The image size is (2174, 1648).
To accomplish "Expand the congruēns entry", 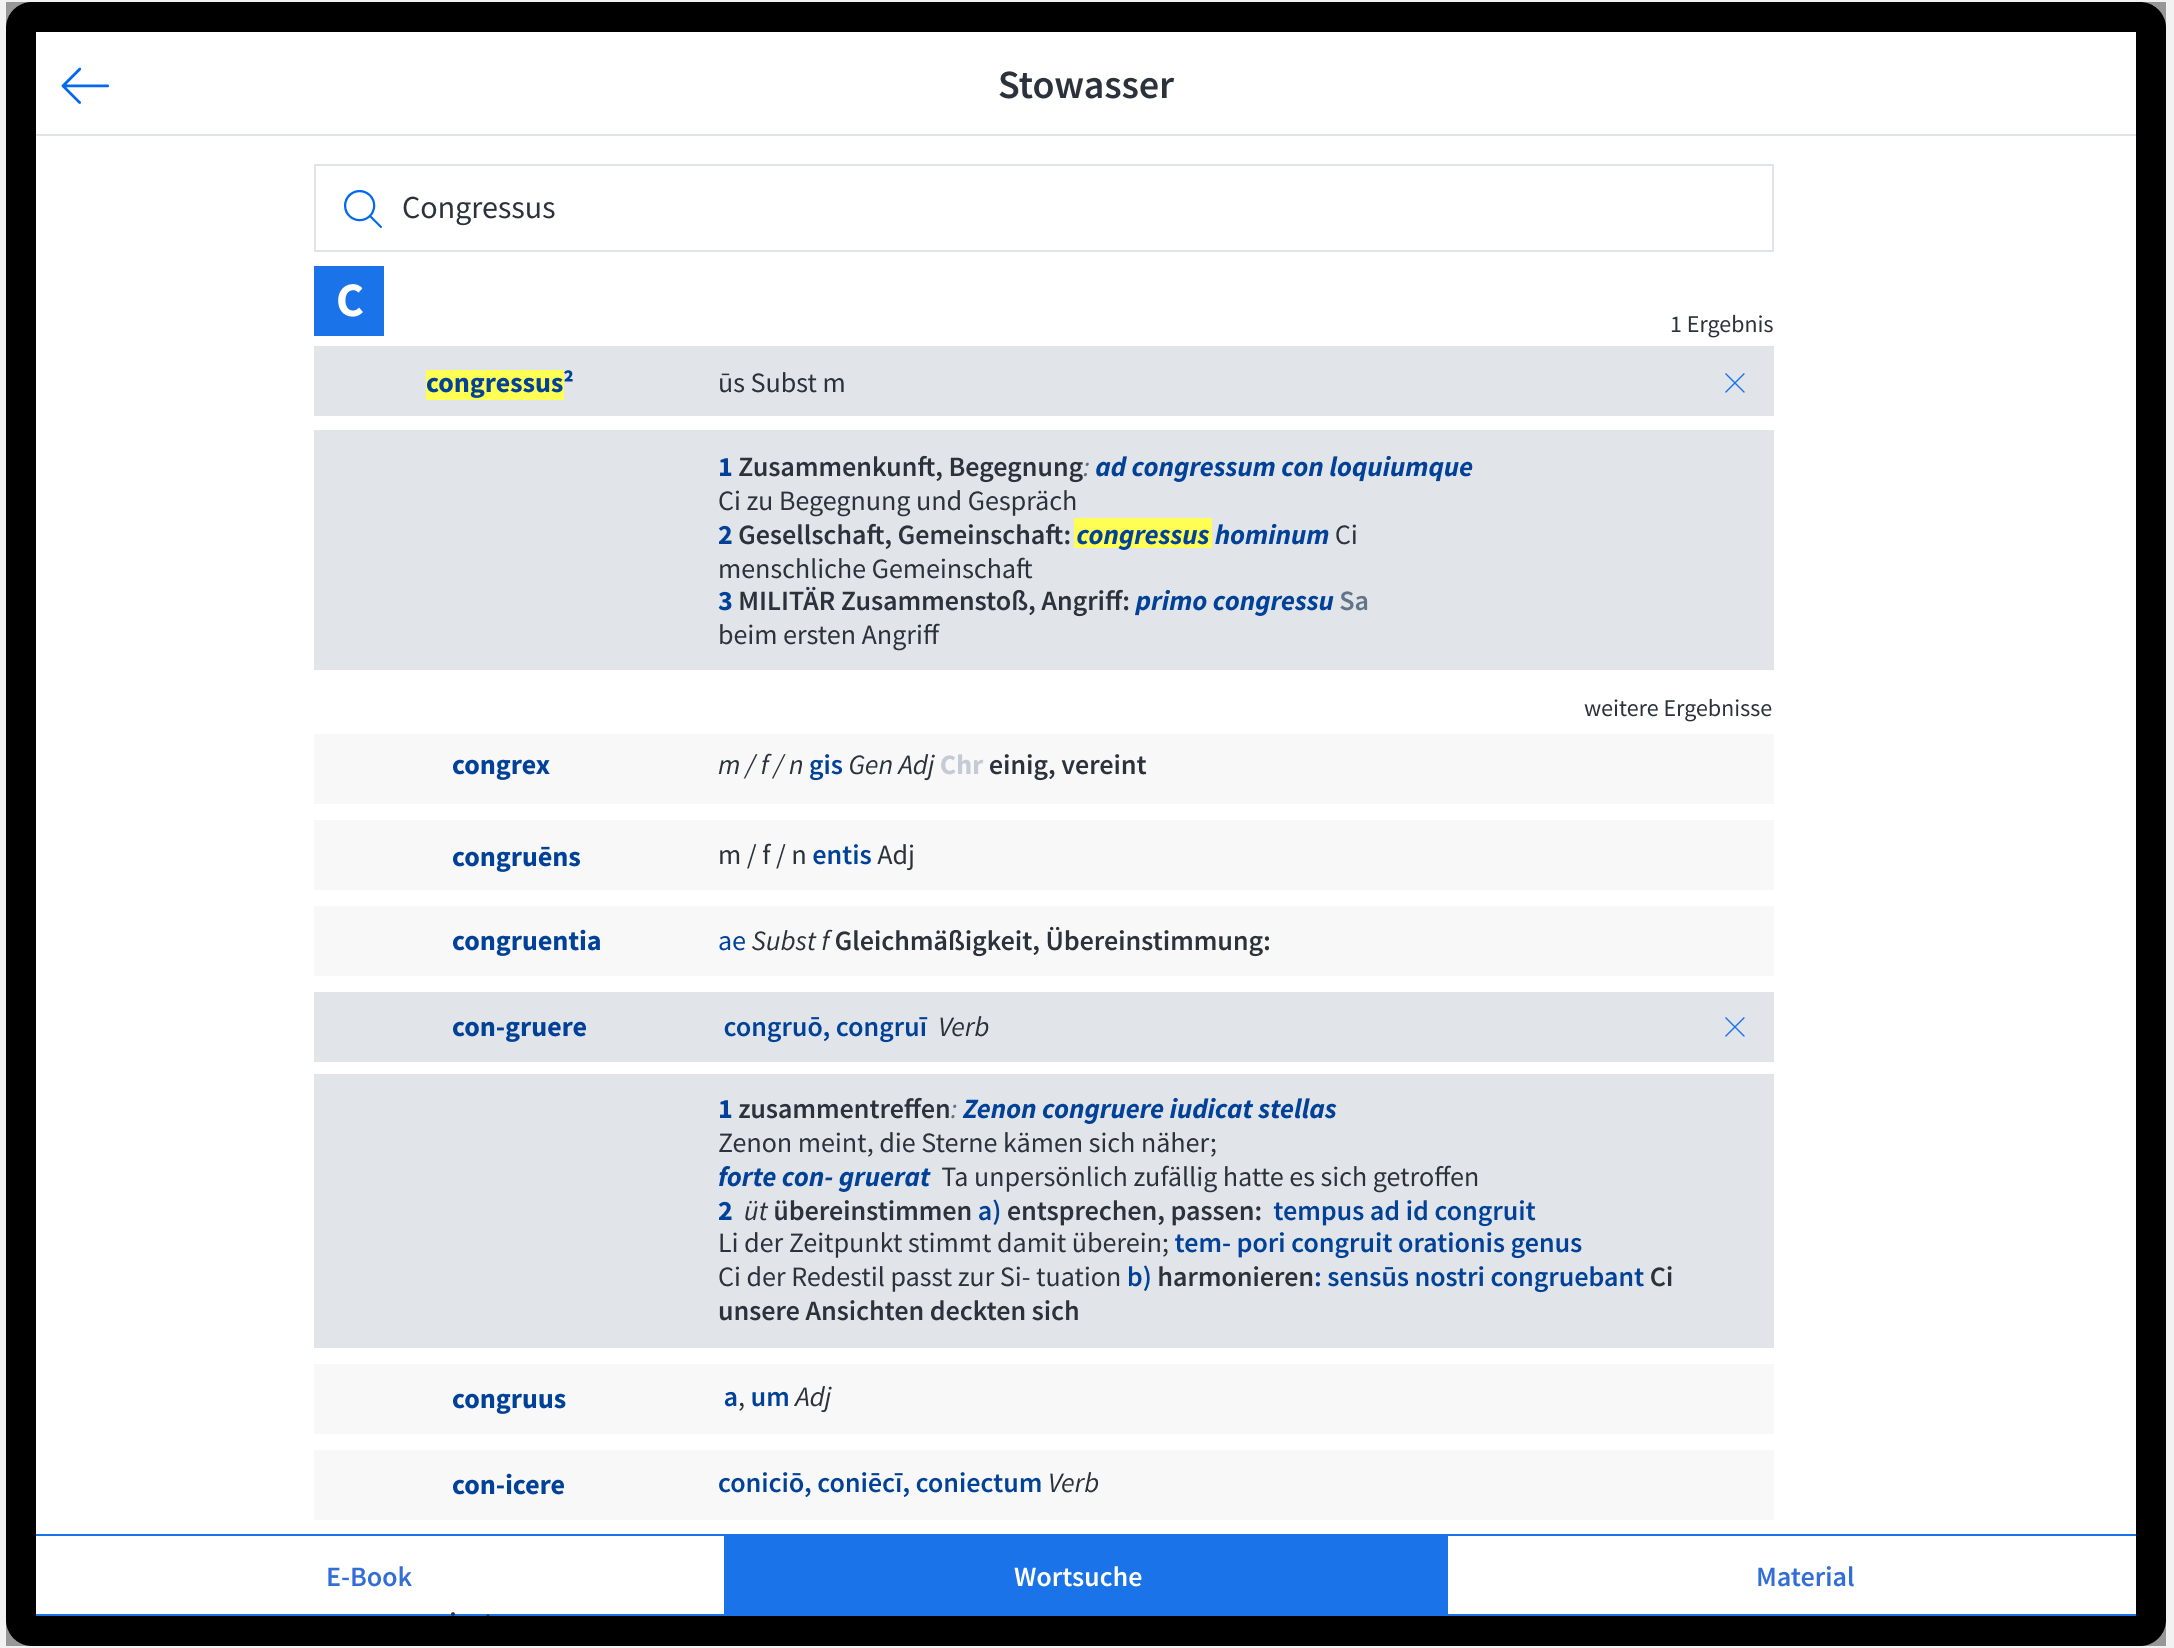I will click(1043, 855).
